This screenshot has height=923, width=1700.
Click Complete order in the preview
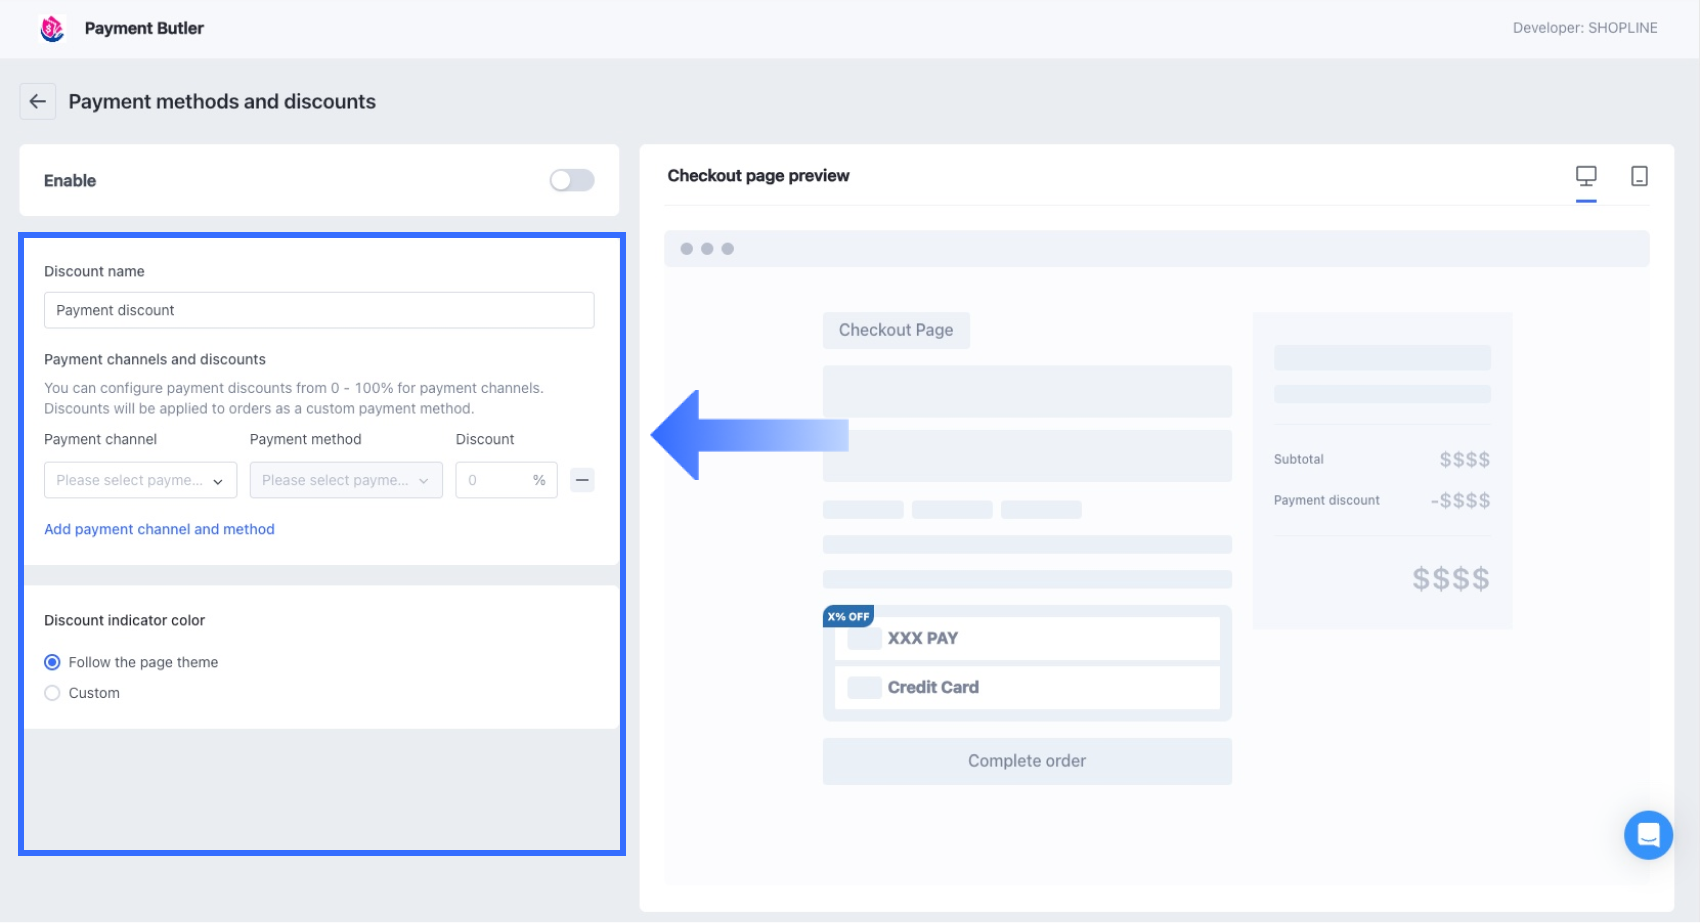pyautogui.click(x=1027, y=761)
